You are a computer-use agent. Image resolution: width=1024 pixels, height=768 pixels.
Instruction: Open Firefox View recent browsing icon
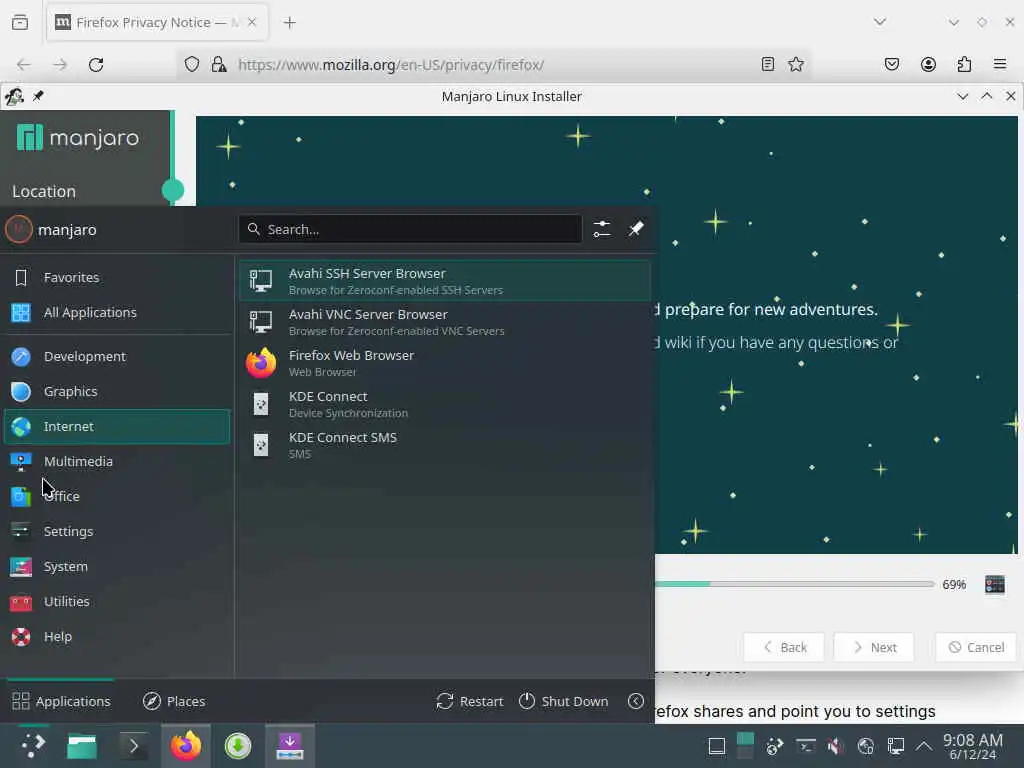pos(20,22)
